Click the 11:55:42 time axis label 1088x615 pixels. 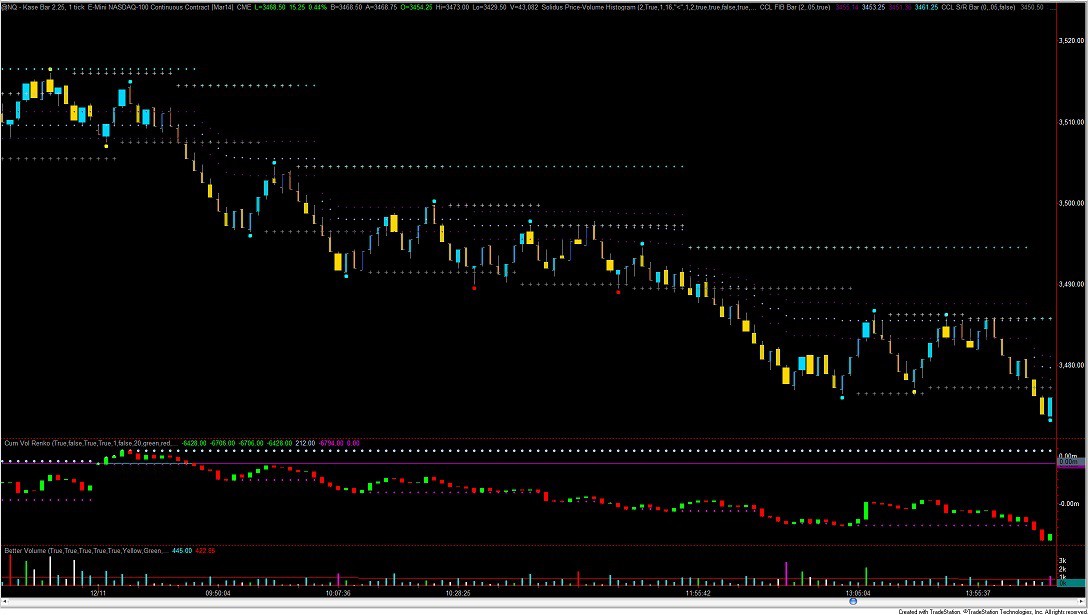(x=697, y=593)
